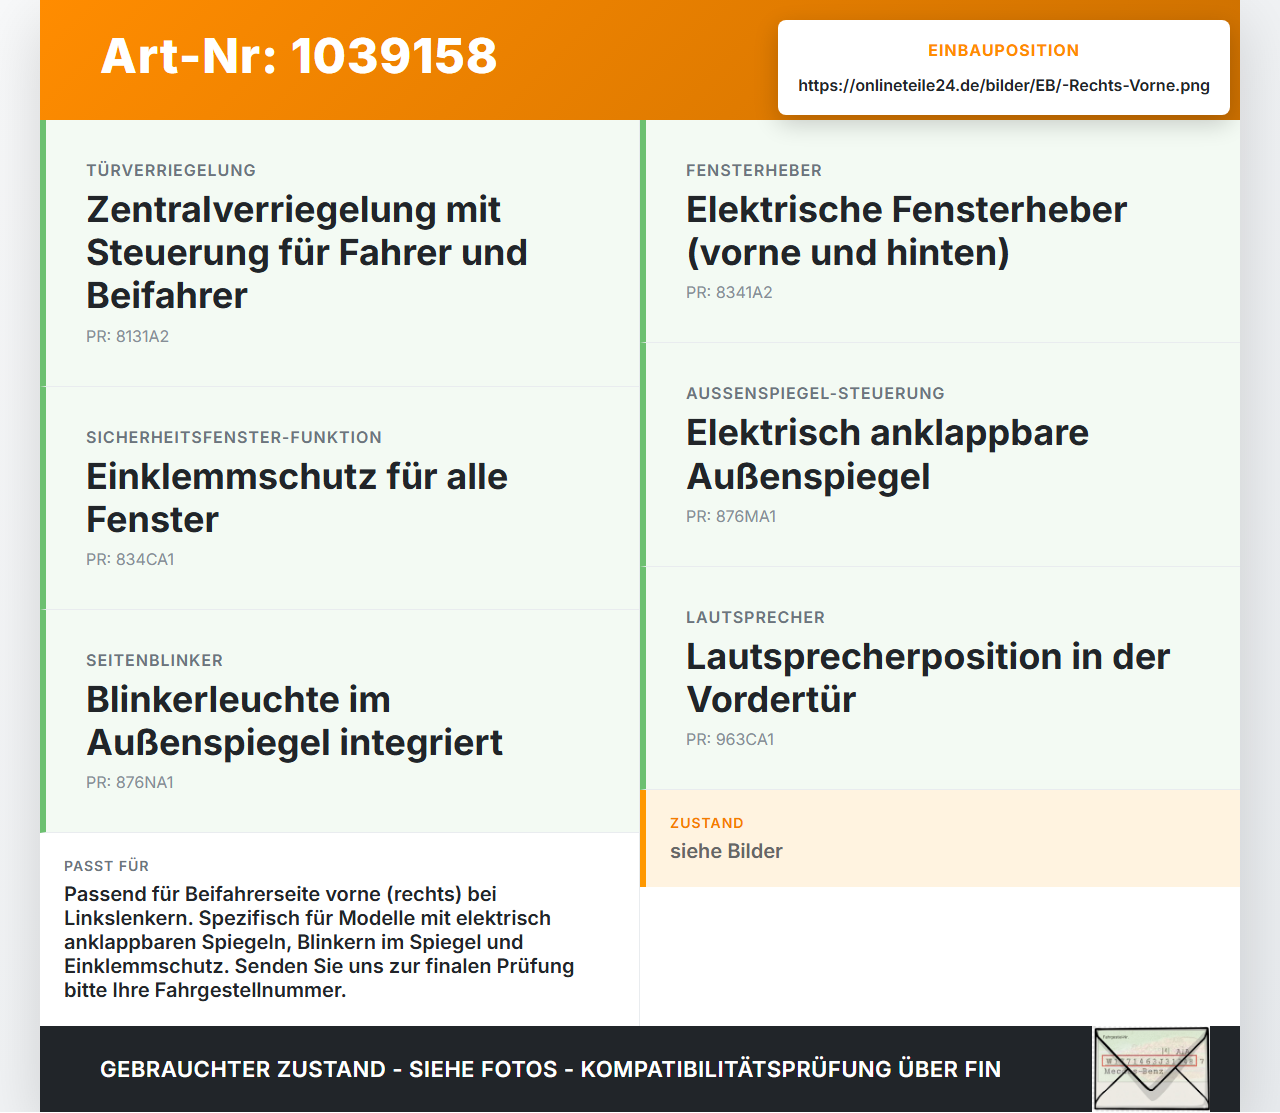Select the Lautsprecherposition in der Vordertür card
This screenshot has height=1113, width=1280.
click(x=940, y=678)
